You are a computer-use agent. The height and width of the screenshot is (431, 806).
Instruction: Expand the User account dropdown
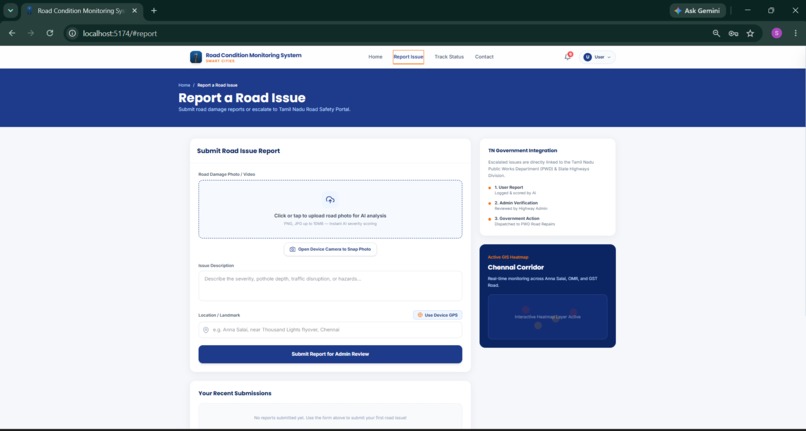coord(597,57)
